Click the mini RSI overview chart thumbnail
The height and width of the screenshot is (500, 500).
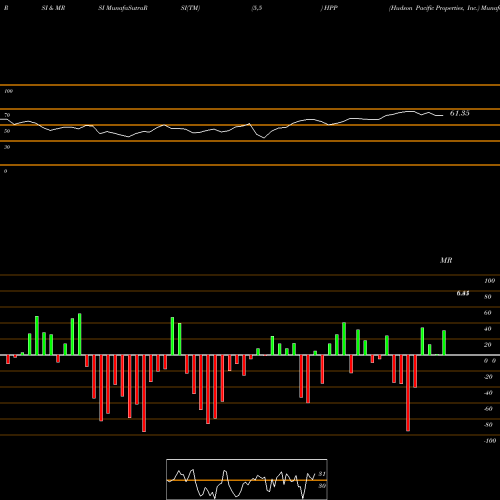click(x=247, y=479)
